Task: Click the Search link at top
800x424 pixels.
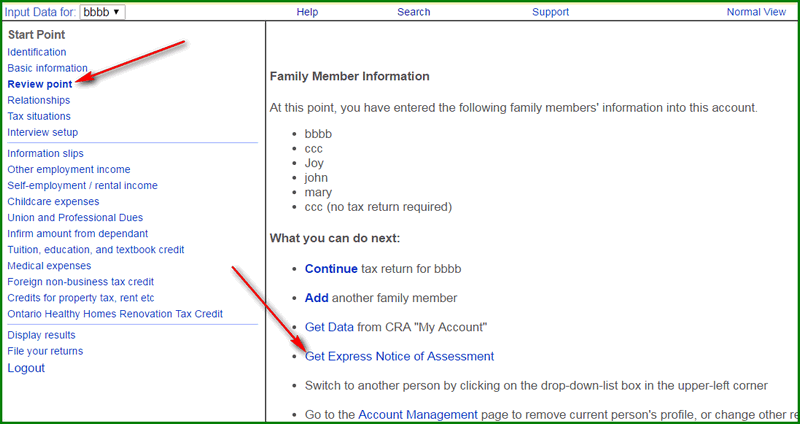Action: (413, 12)
